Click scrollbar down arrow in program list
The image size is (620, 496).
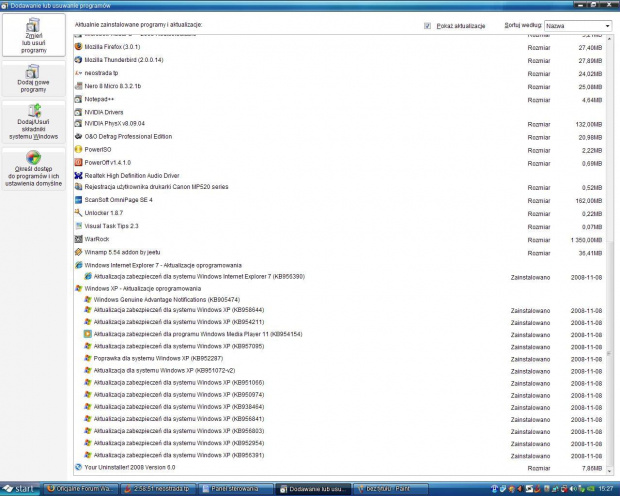point(609,471)
